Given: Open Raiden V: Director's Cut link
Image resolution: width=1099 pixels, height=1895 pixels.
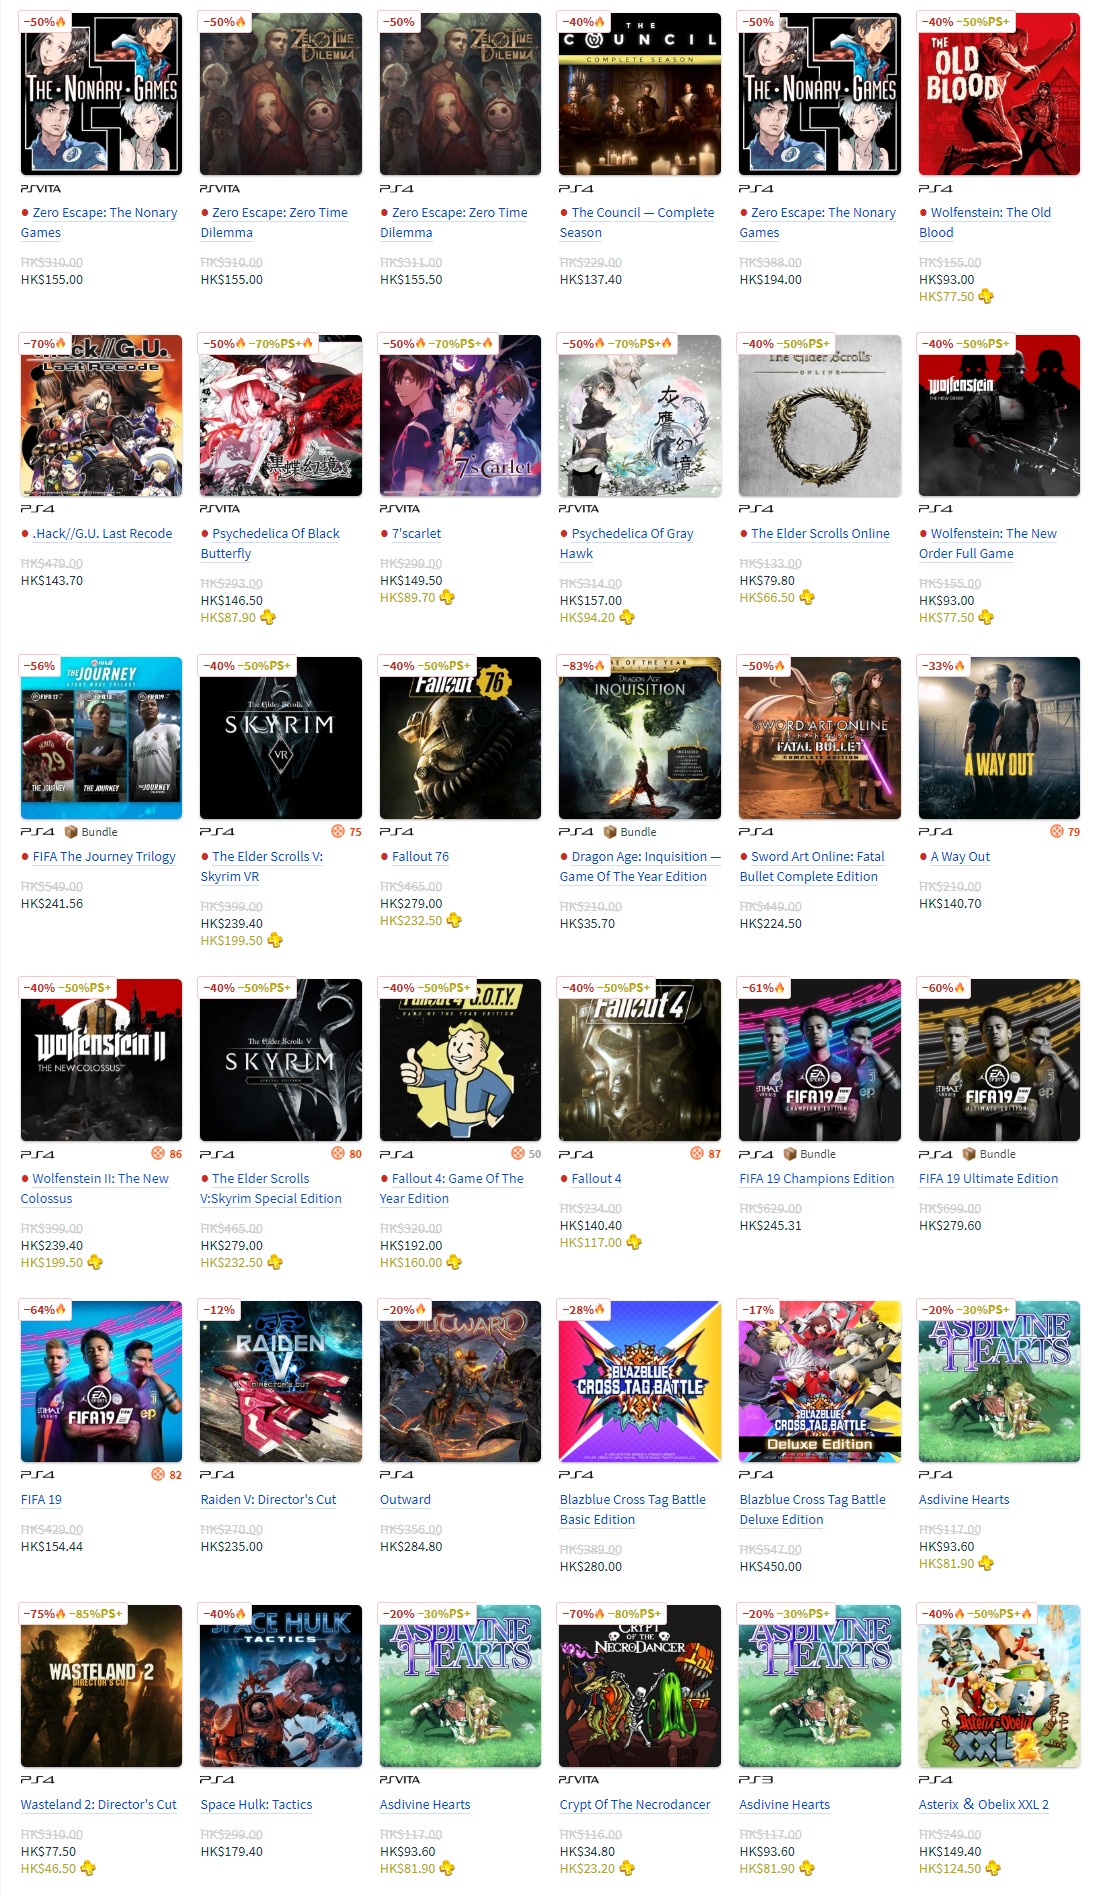Looking at the screenshot, I should point(268,1499).
